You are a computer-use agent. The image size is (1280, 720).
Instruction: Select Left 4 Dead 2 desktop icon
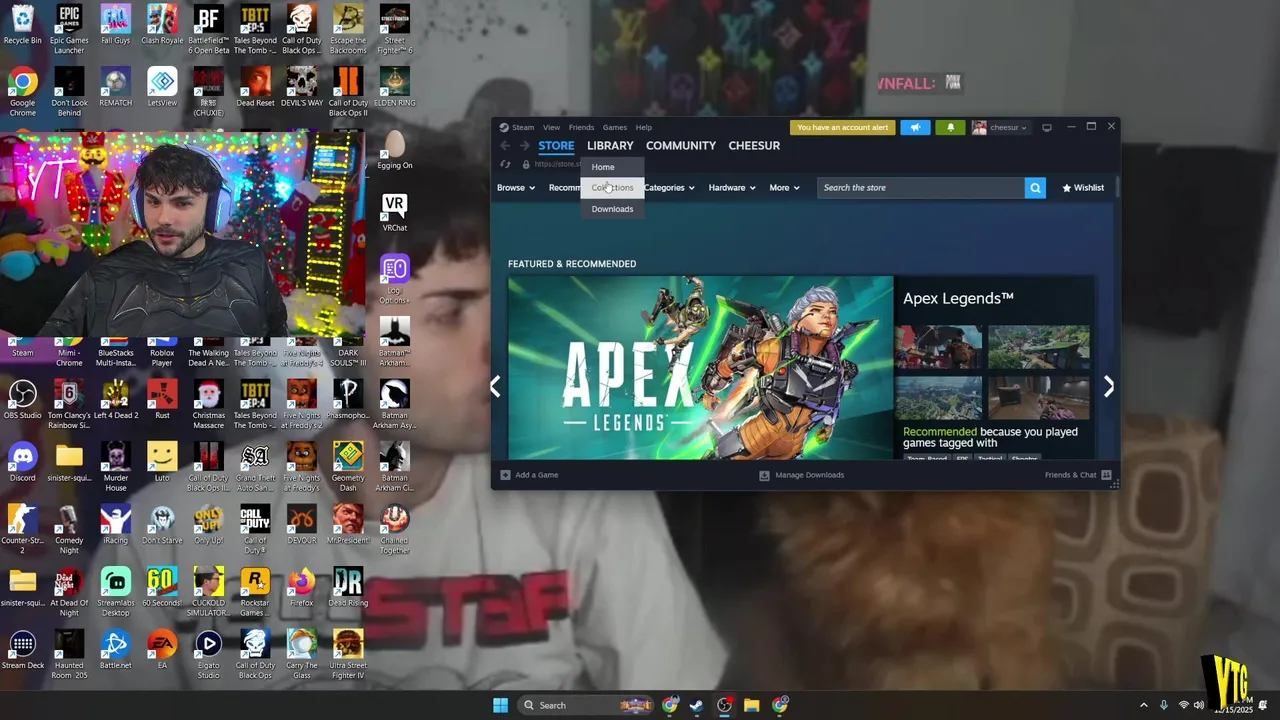115,400
